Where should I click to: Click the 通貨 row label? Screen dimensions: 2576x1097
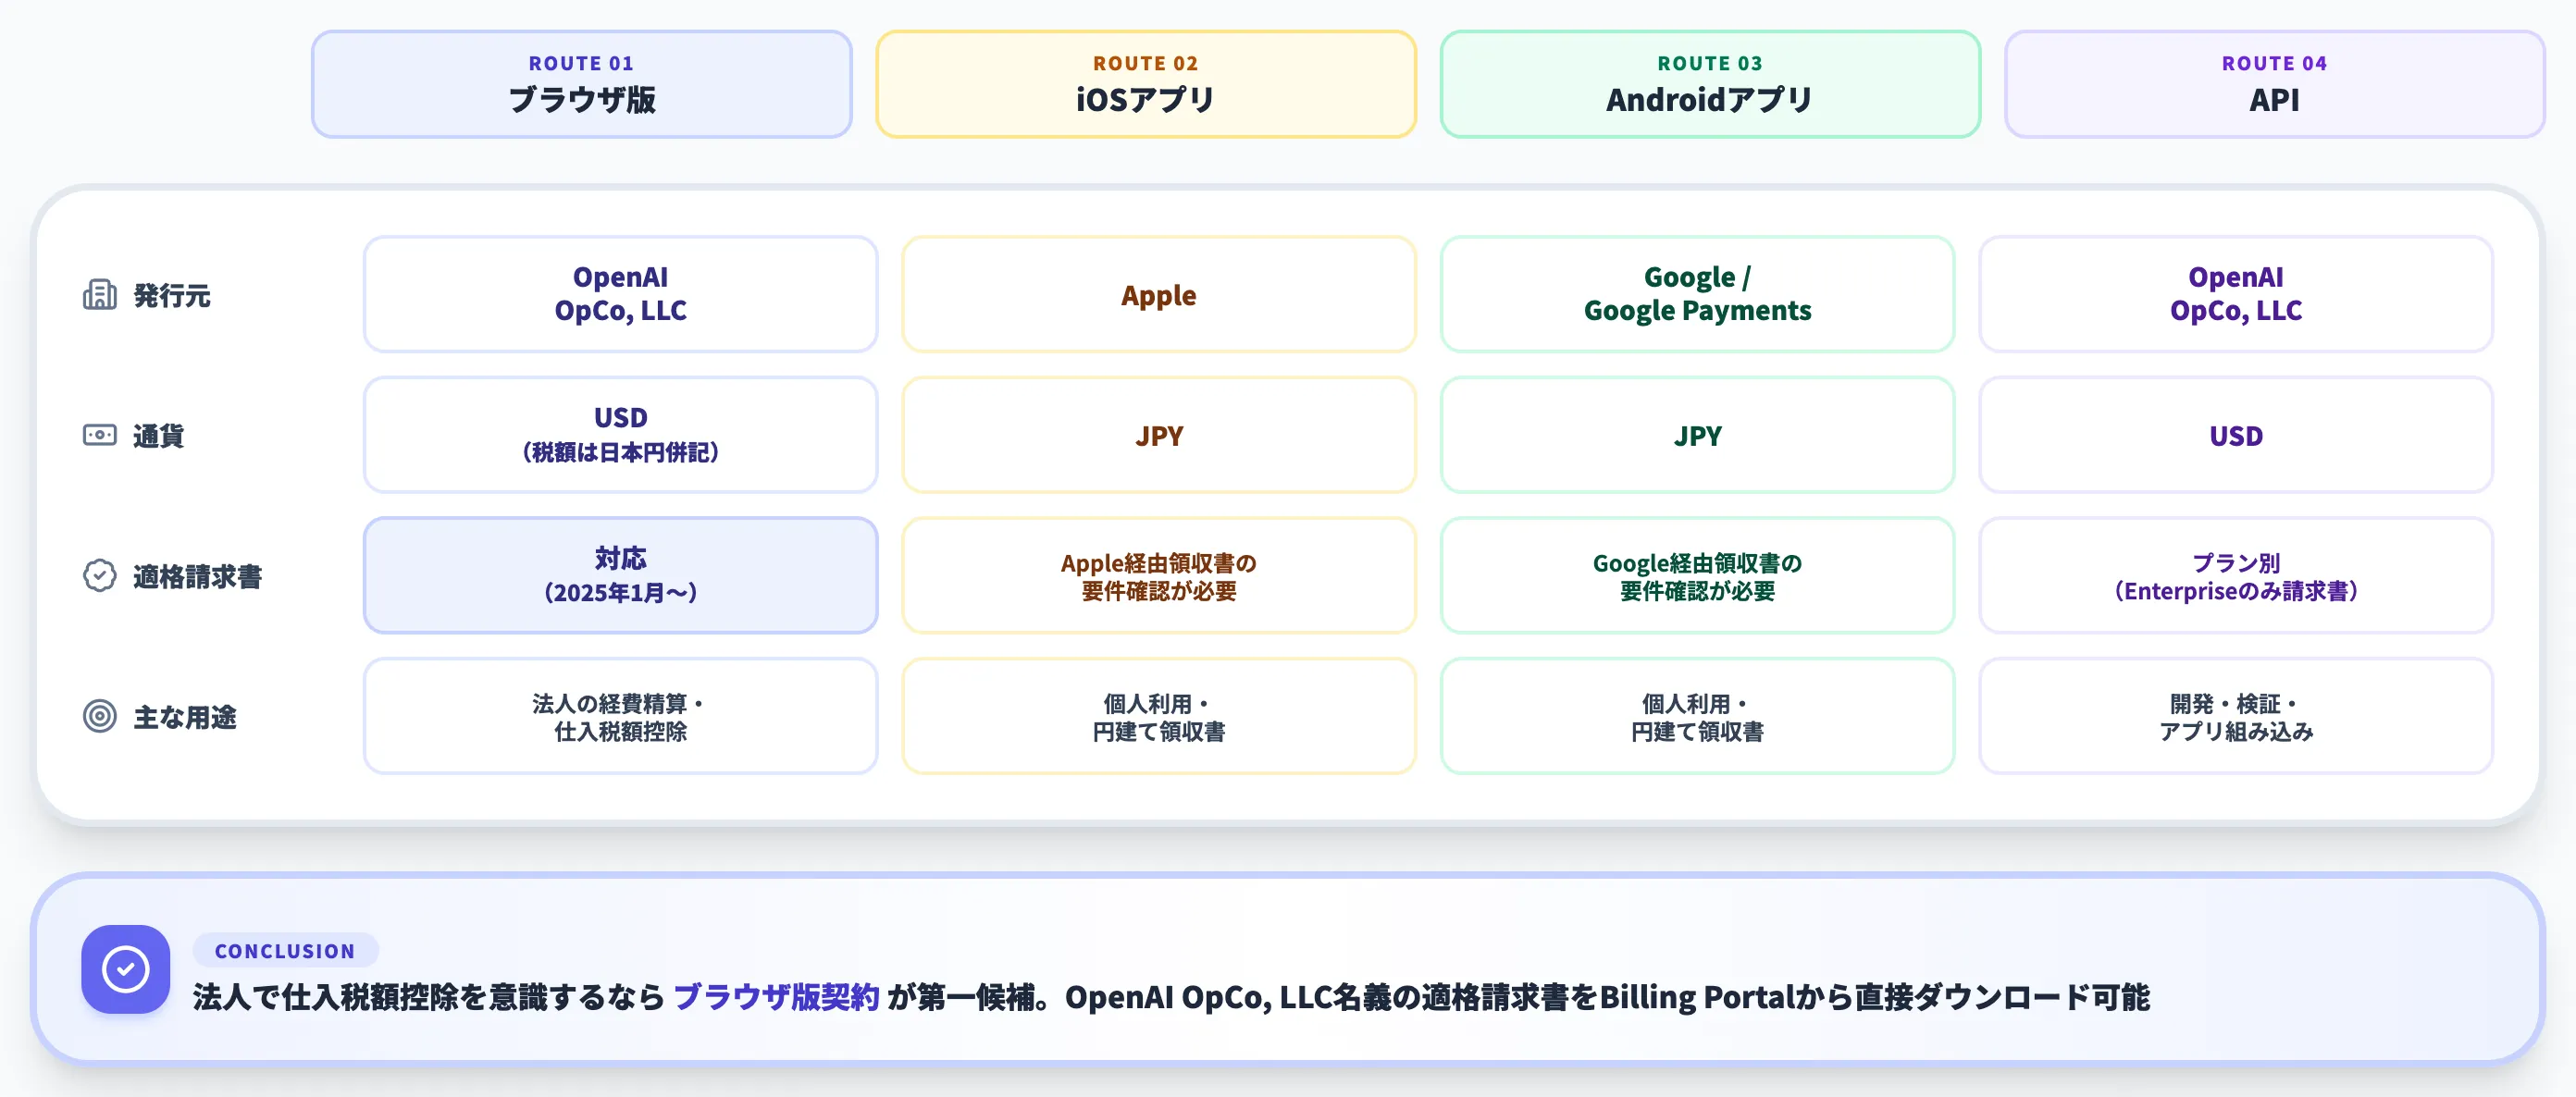pos(159,436)
